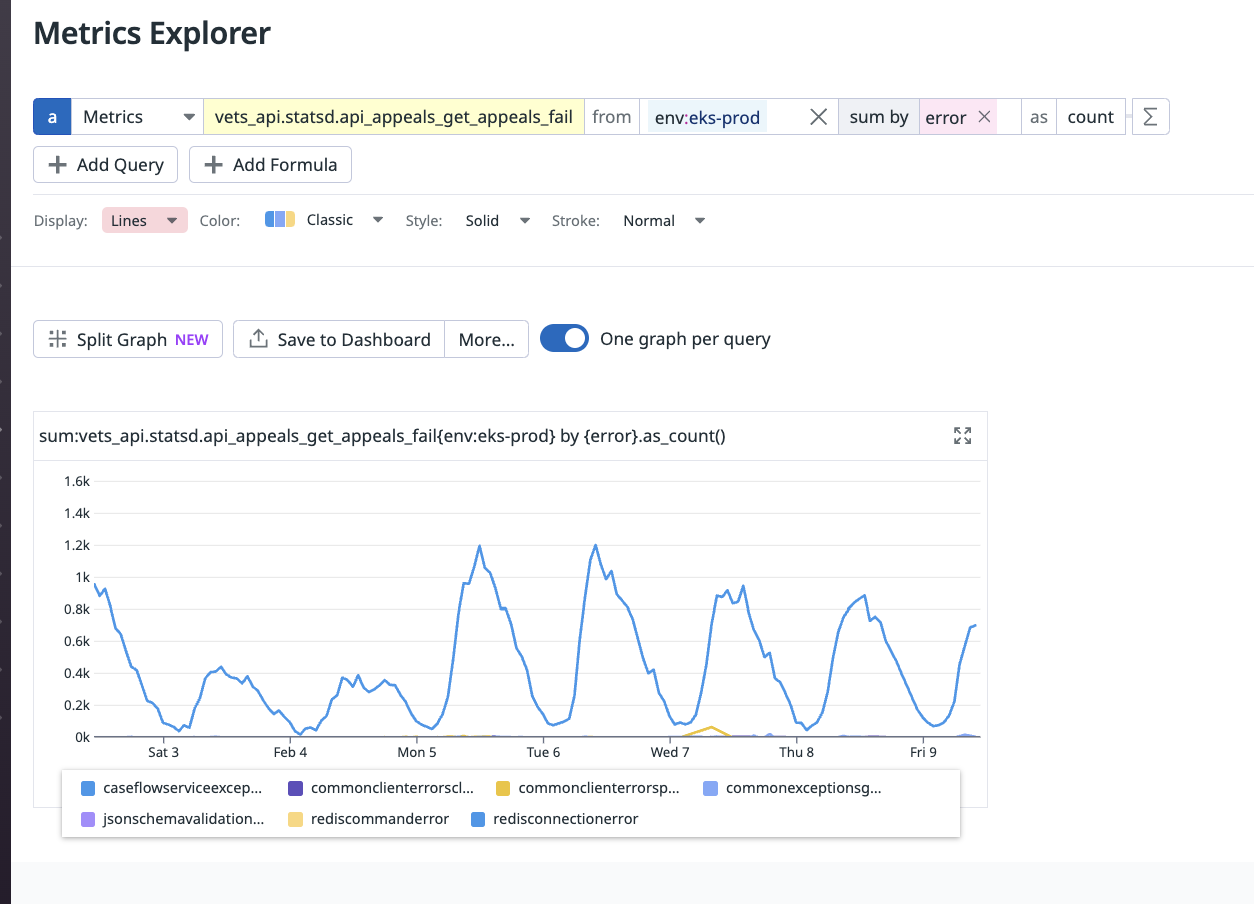Screen dimensions: 1254x904
Task: Click the Split Graph grid icon
Action: (58, 339)
